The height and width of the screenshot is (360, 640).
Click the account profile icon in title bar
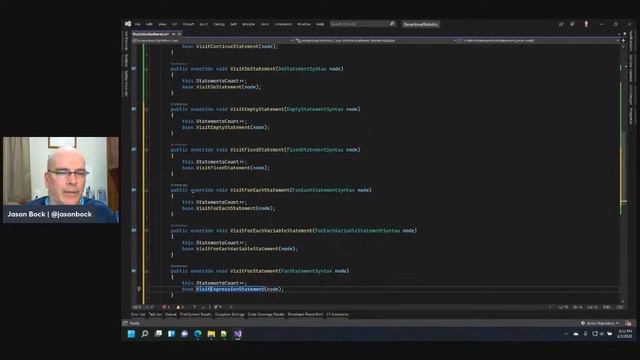(x=586, y=24)
